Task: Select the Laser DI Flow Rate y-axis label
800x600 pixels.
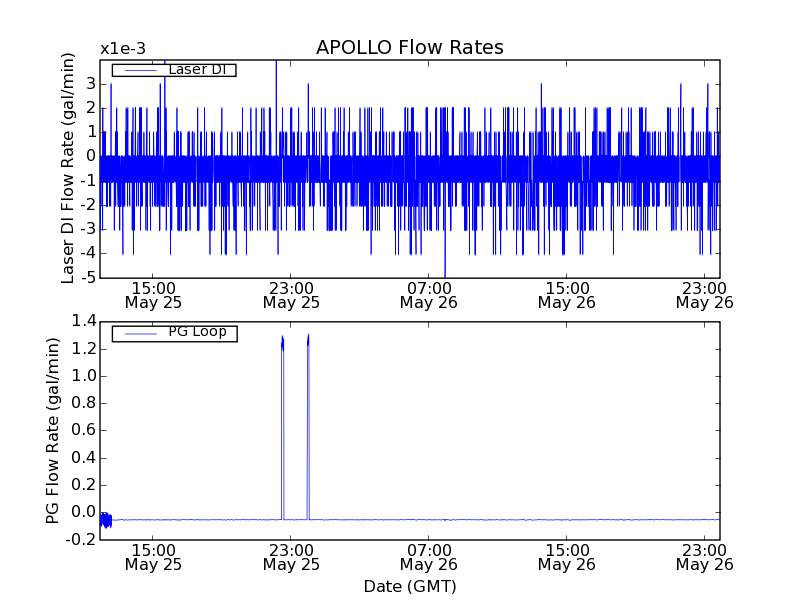Action: click(69, 168)
